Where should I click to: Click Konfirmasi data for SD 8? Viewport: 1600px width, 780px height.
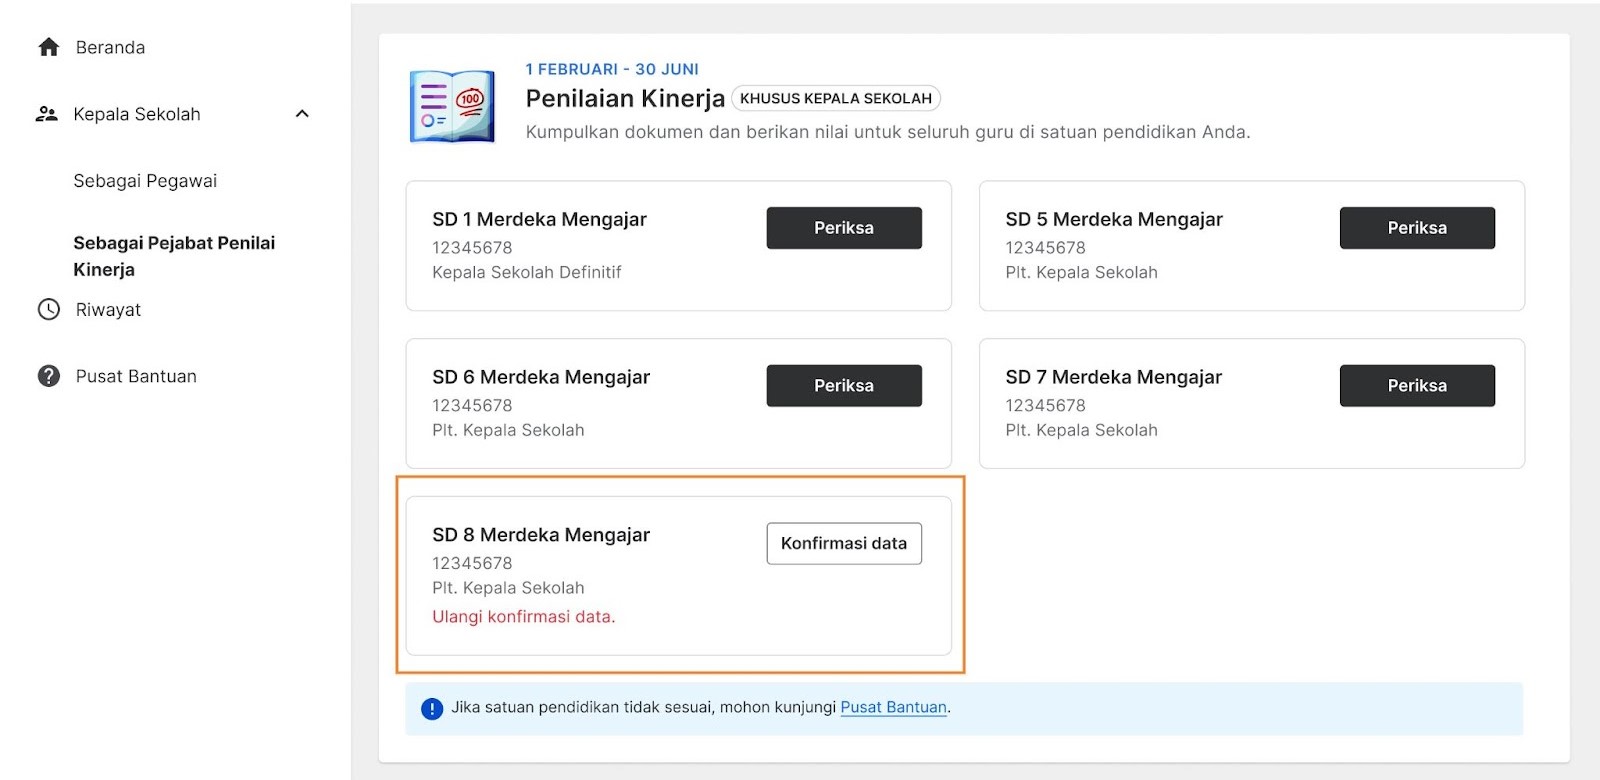tap(844, 544)
